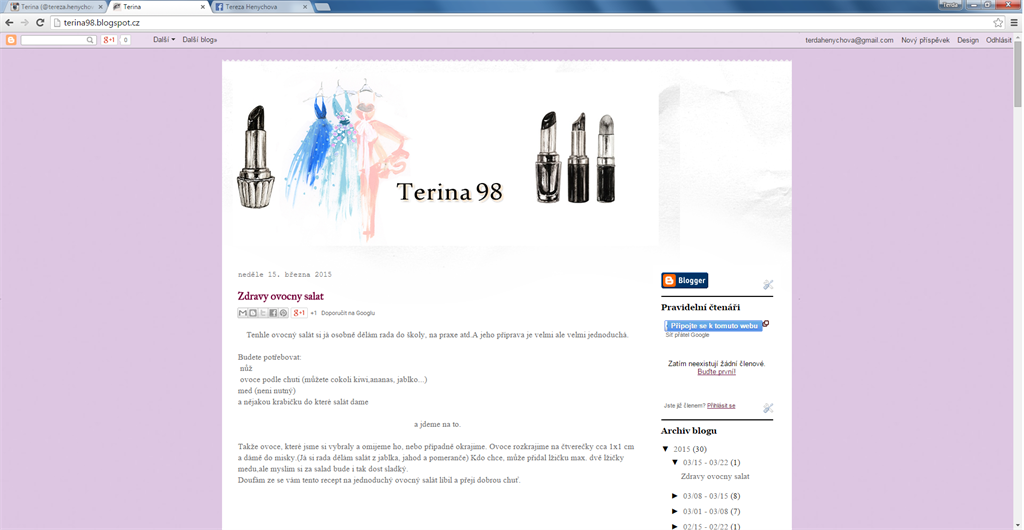
Task: Share post by email (Gmail icon)
Action: point(243,313)
